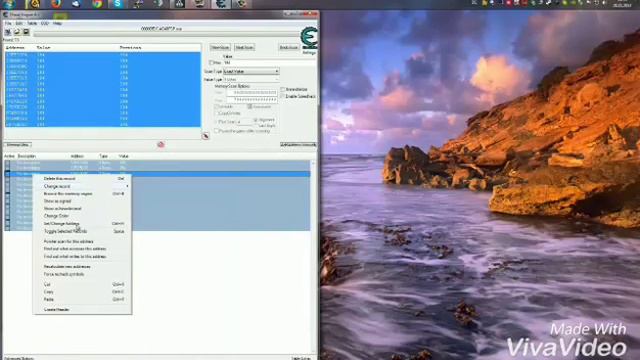The width and height of the screenshot is (640, 360).
Task: Open the Help menu
Action: point(57,24)
